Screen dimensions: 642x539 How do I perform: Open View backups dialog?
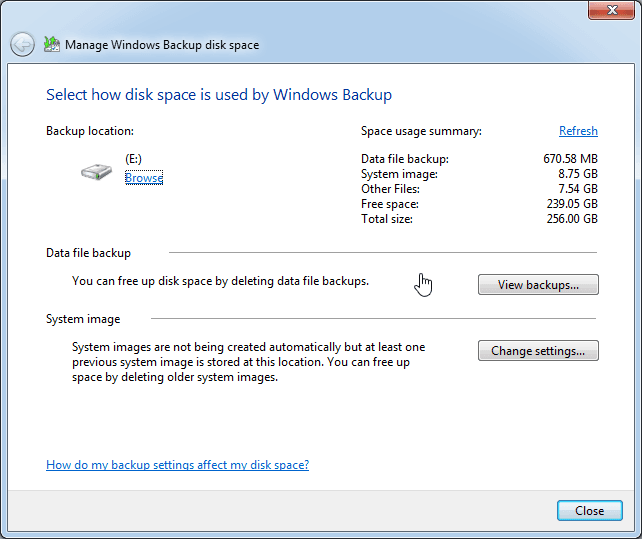tap(538, 285)
